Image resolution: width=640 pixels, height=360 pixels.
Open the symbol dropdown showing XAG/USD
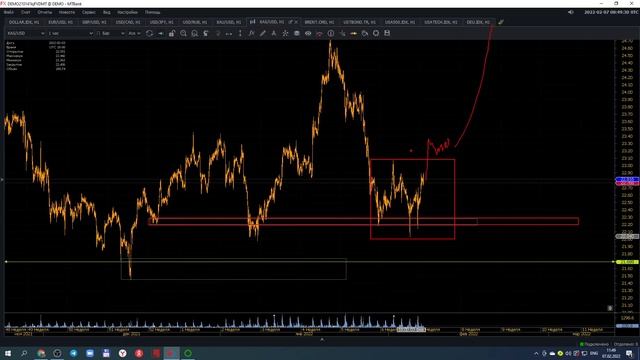pos(25,33)
